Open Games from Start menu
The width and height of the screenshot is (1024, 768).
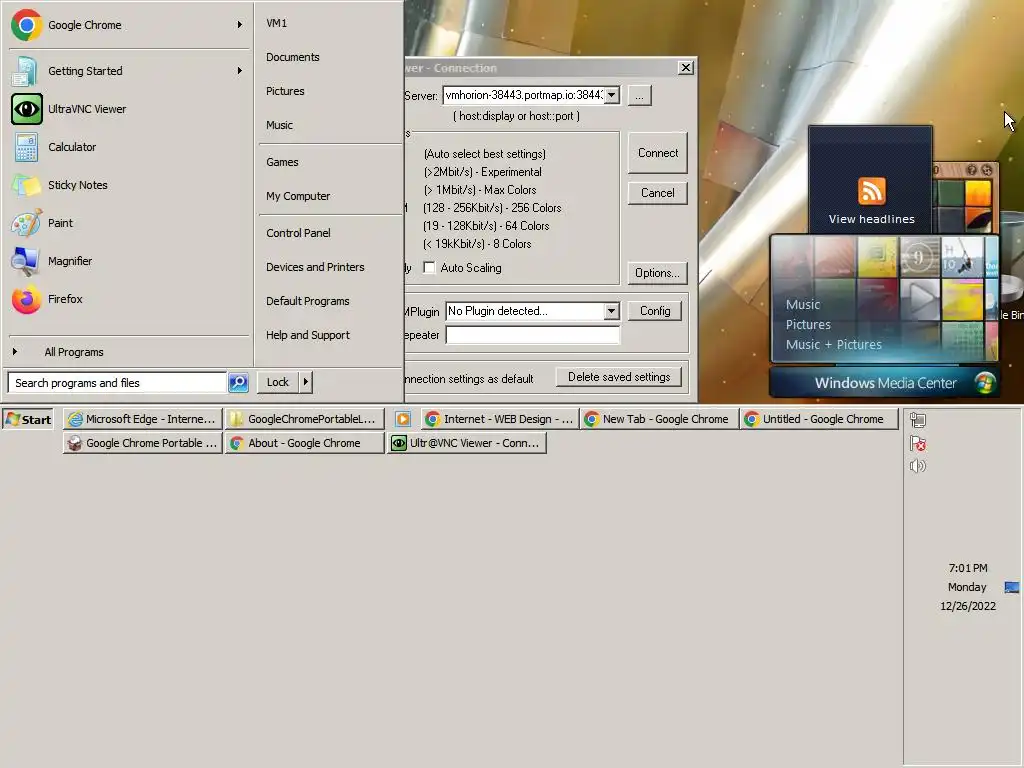coord(282,162)
